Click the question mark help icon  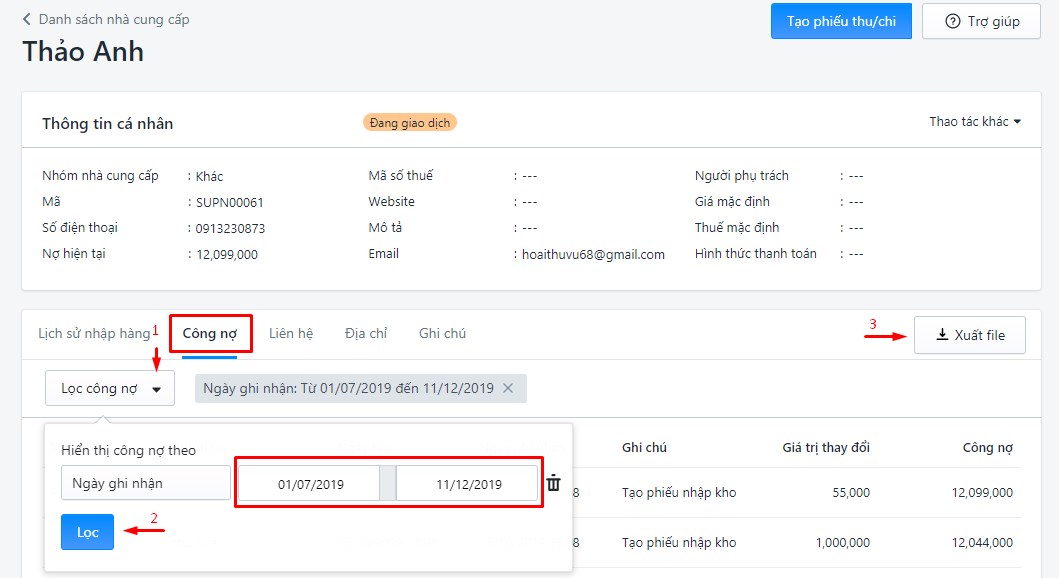(952, 21)
